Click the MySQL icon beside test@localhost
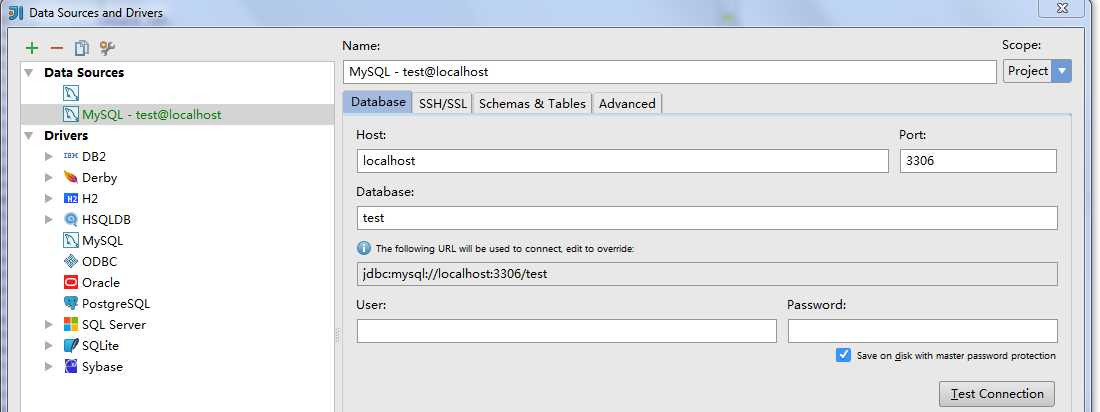1100x412 pixels. (x=71, y=114)
